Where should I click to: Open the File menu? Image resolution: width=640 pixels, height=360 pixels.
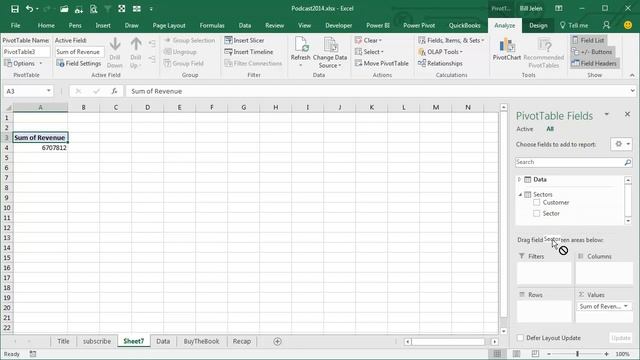[16, 25]
